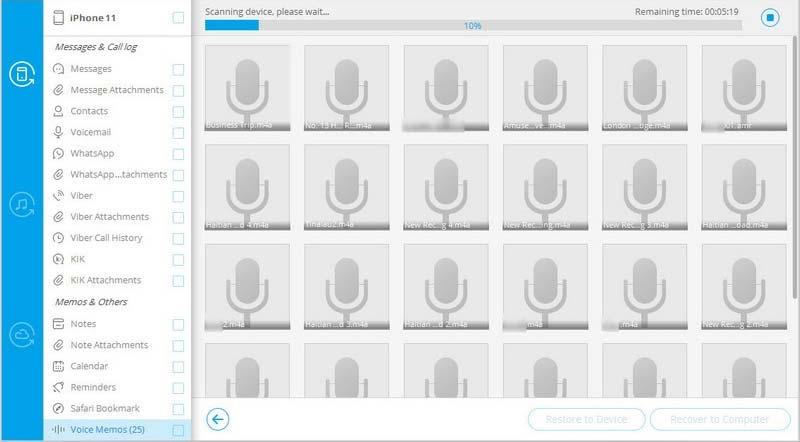Stop the device scan
The image size is (800, 442).
(x=770, y=18)
